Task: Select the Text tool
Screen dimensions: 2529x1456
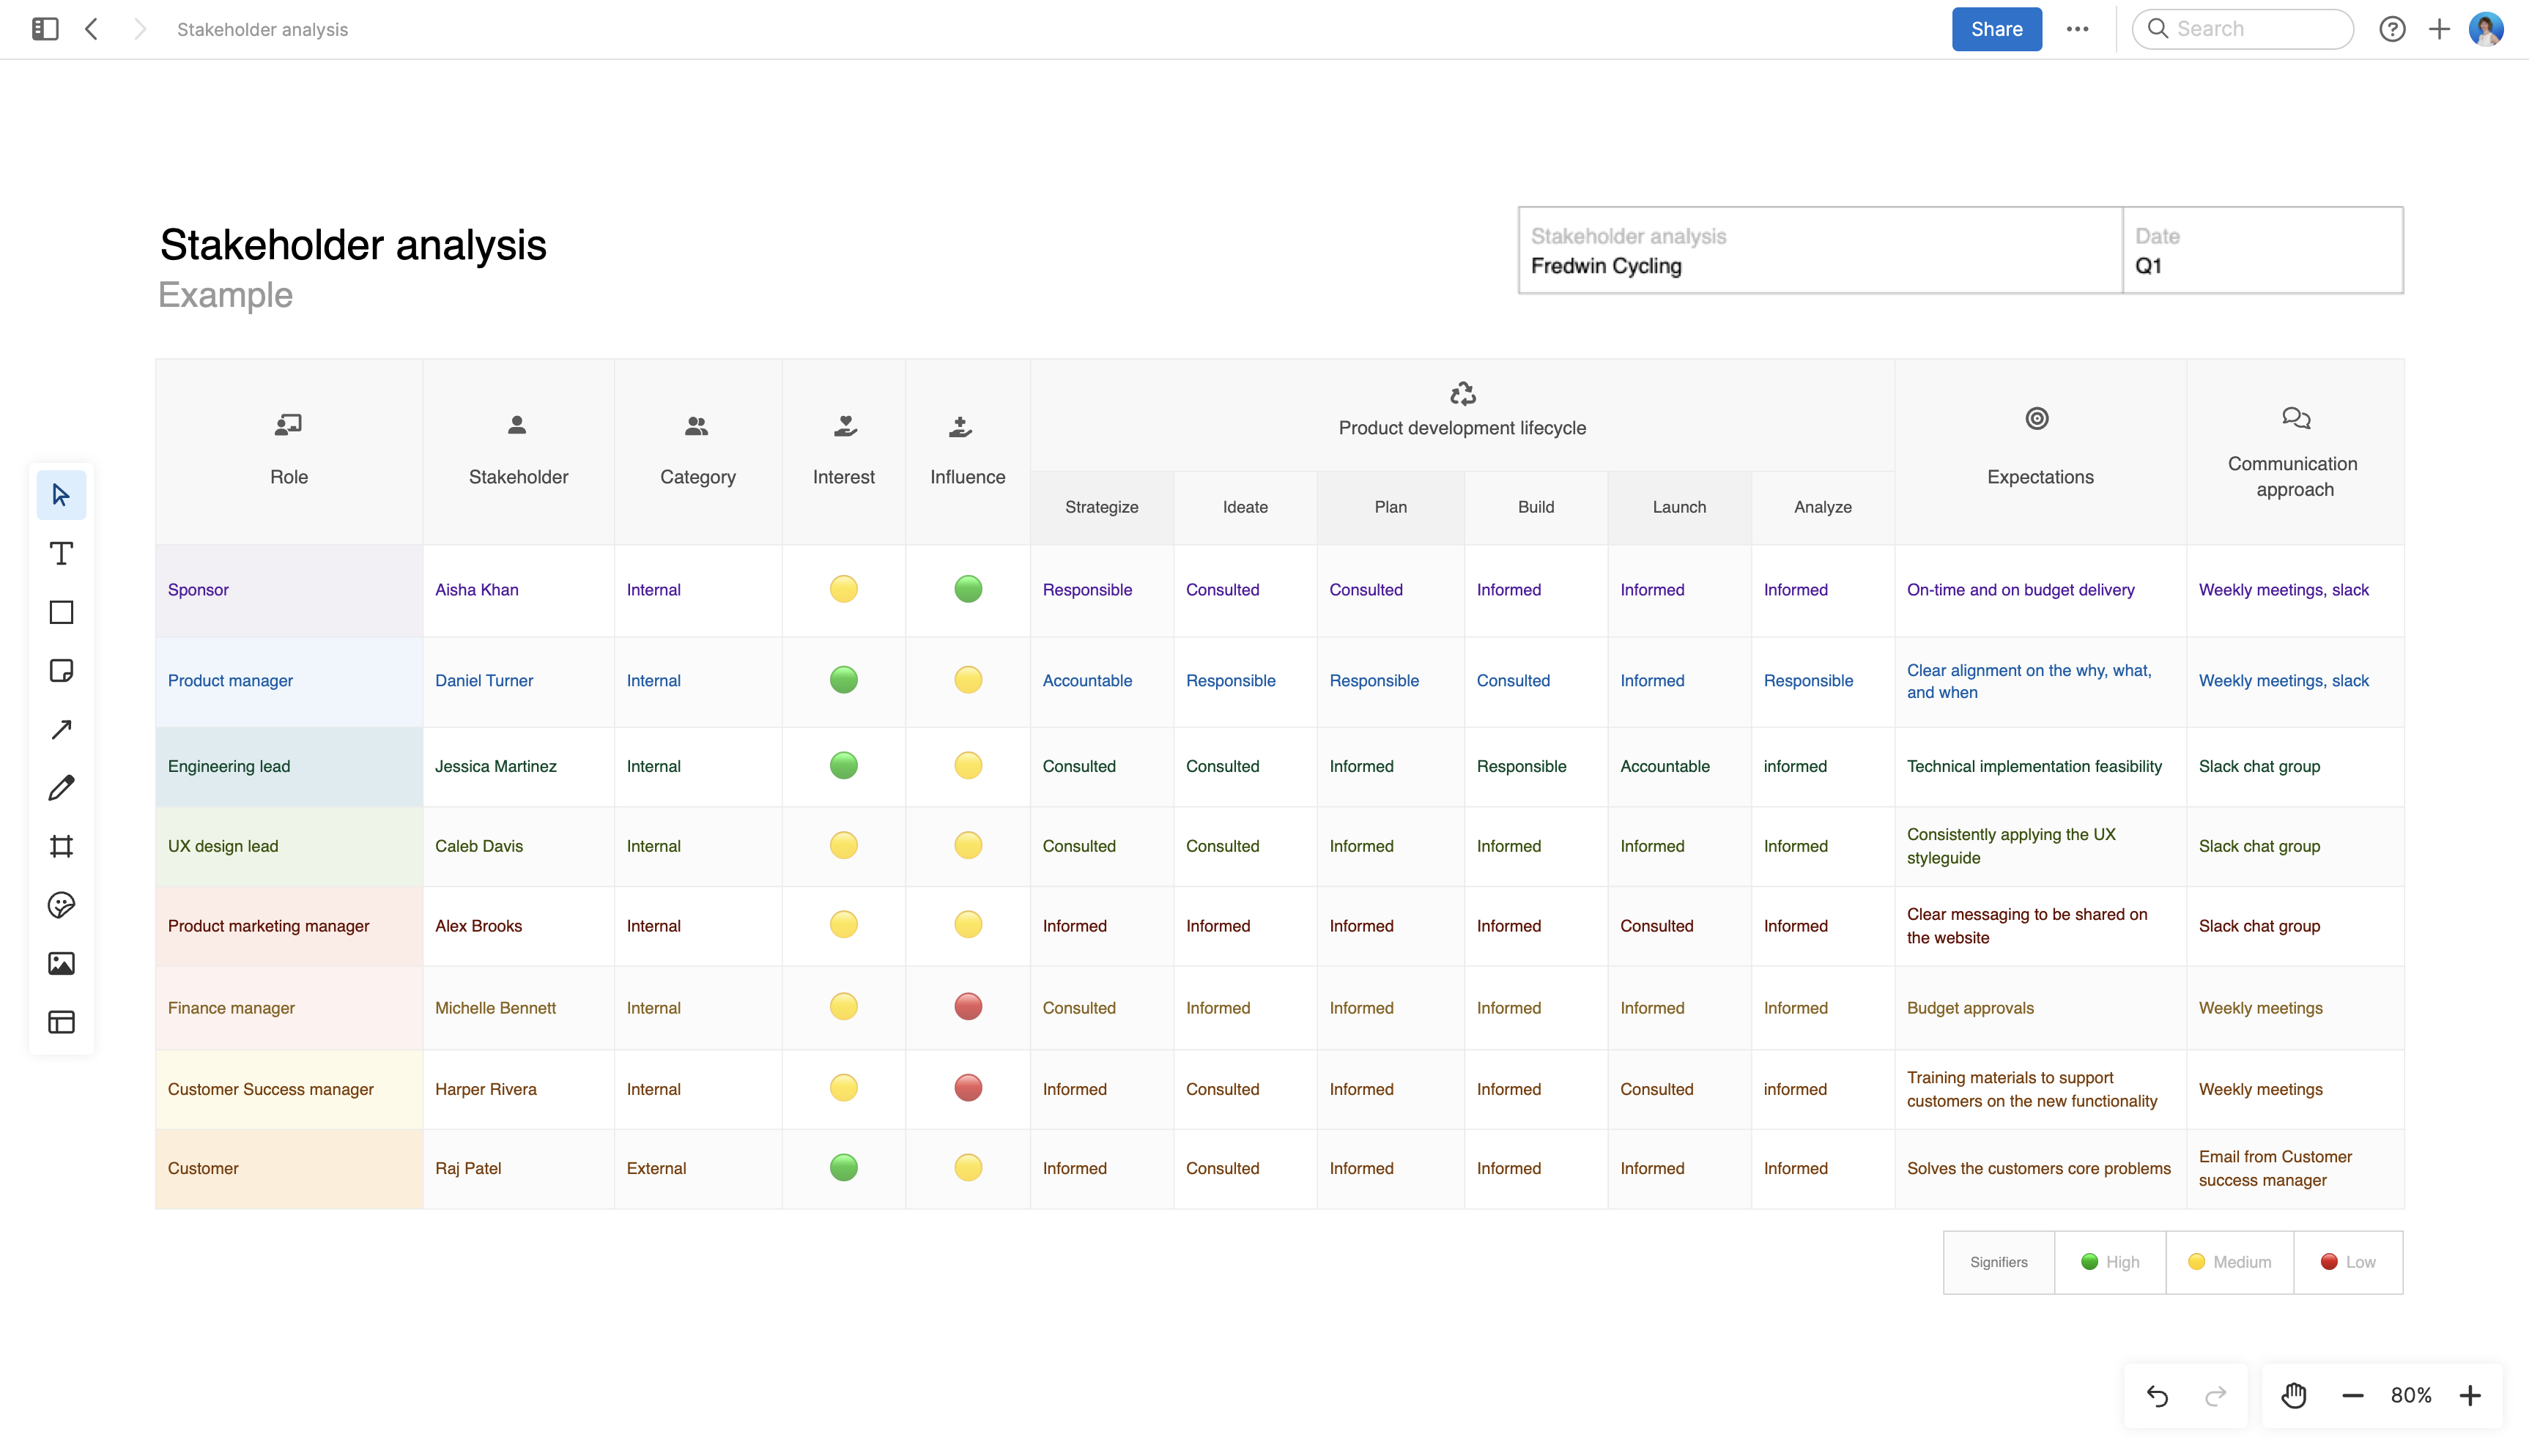Action: [61, 553]
